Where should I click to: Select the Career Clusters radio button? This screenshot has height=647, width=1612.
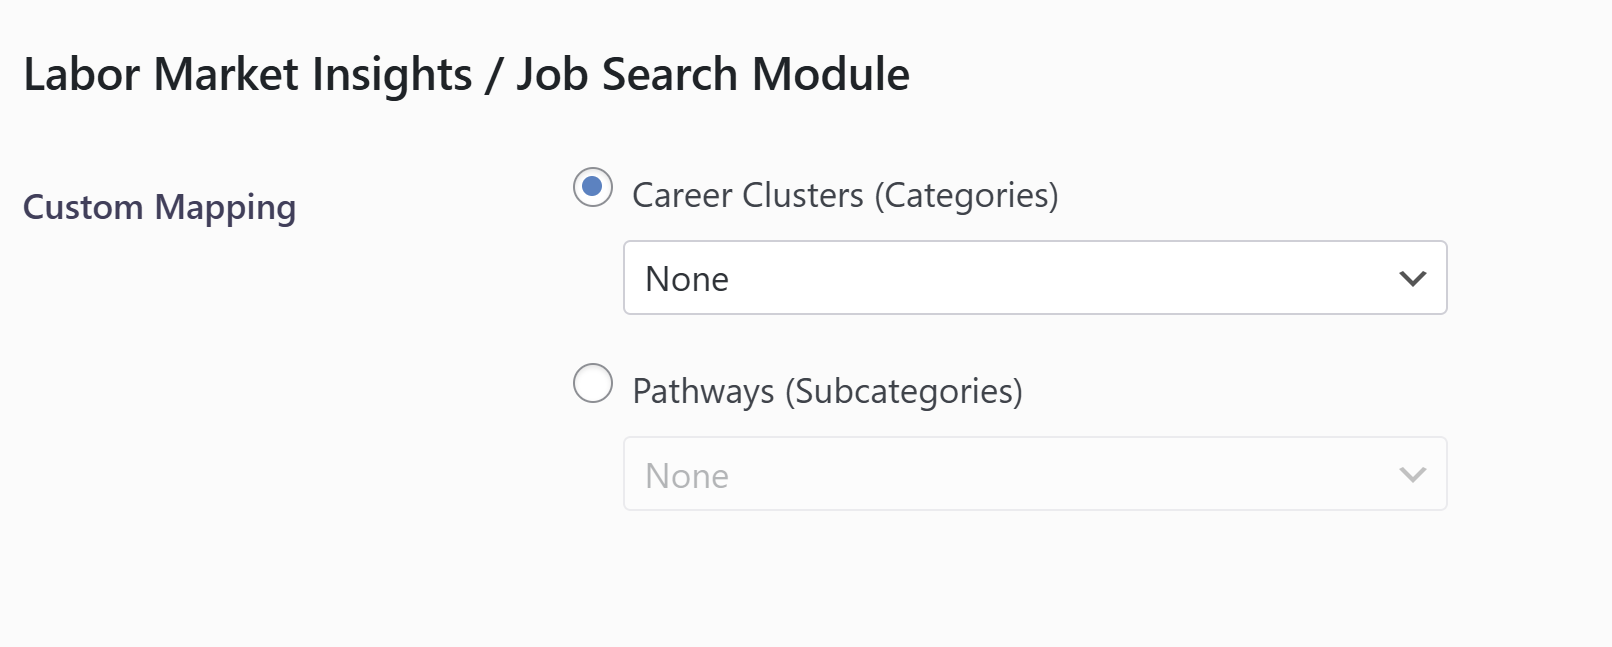point(593,187)
